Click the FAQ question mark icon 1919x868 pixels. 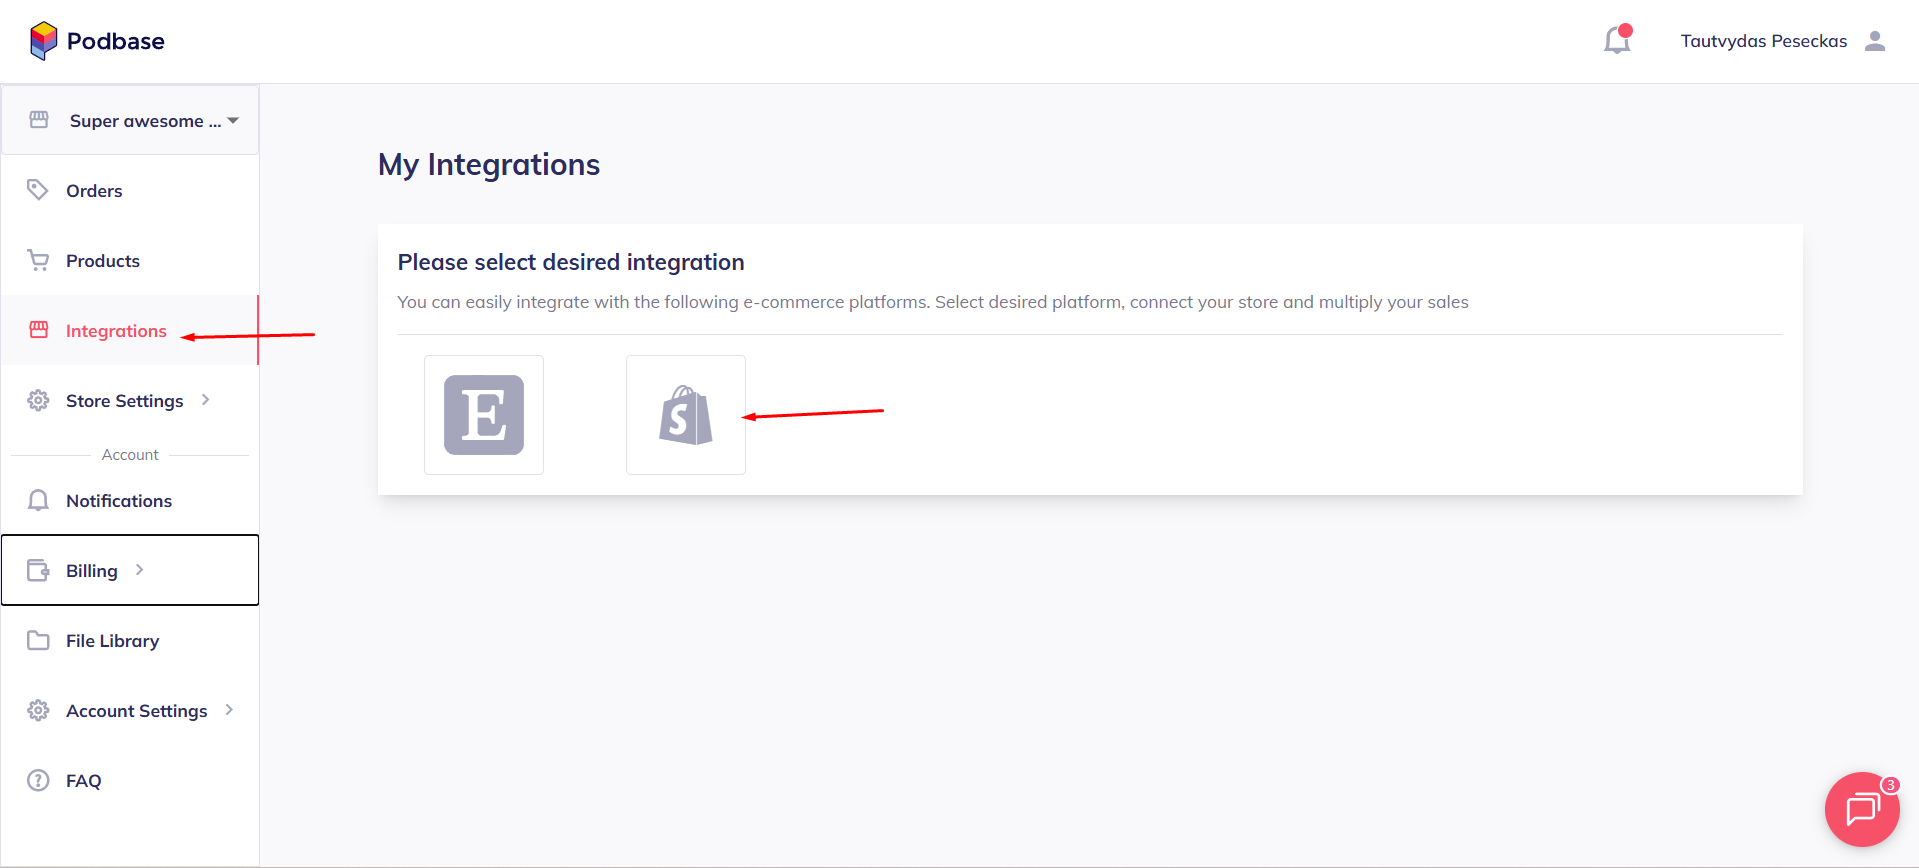click(38, 781)
